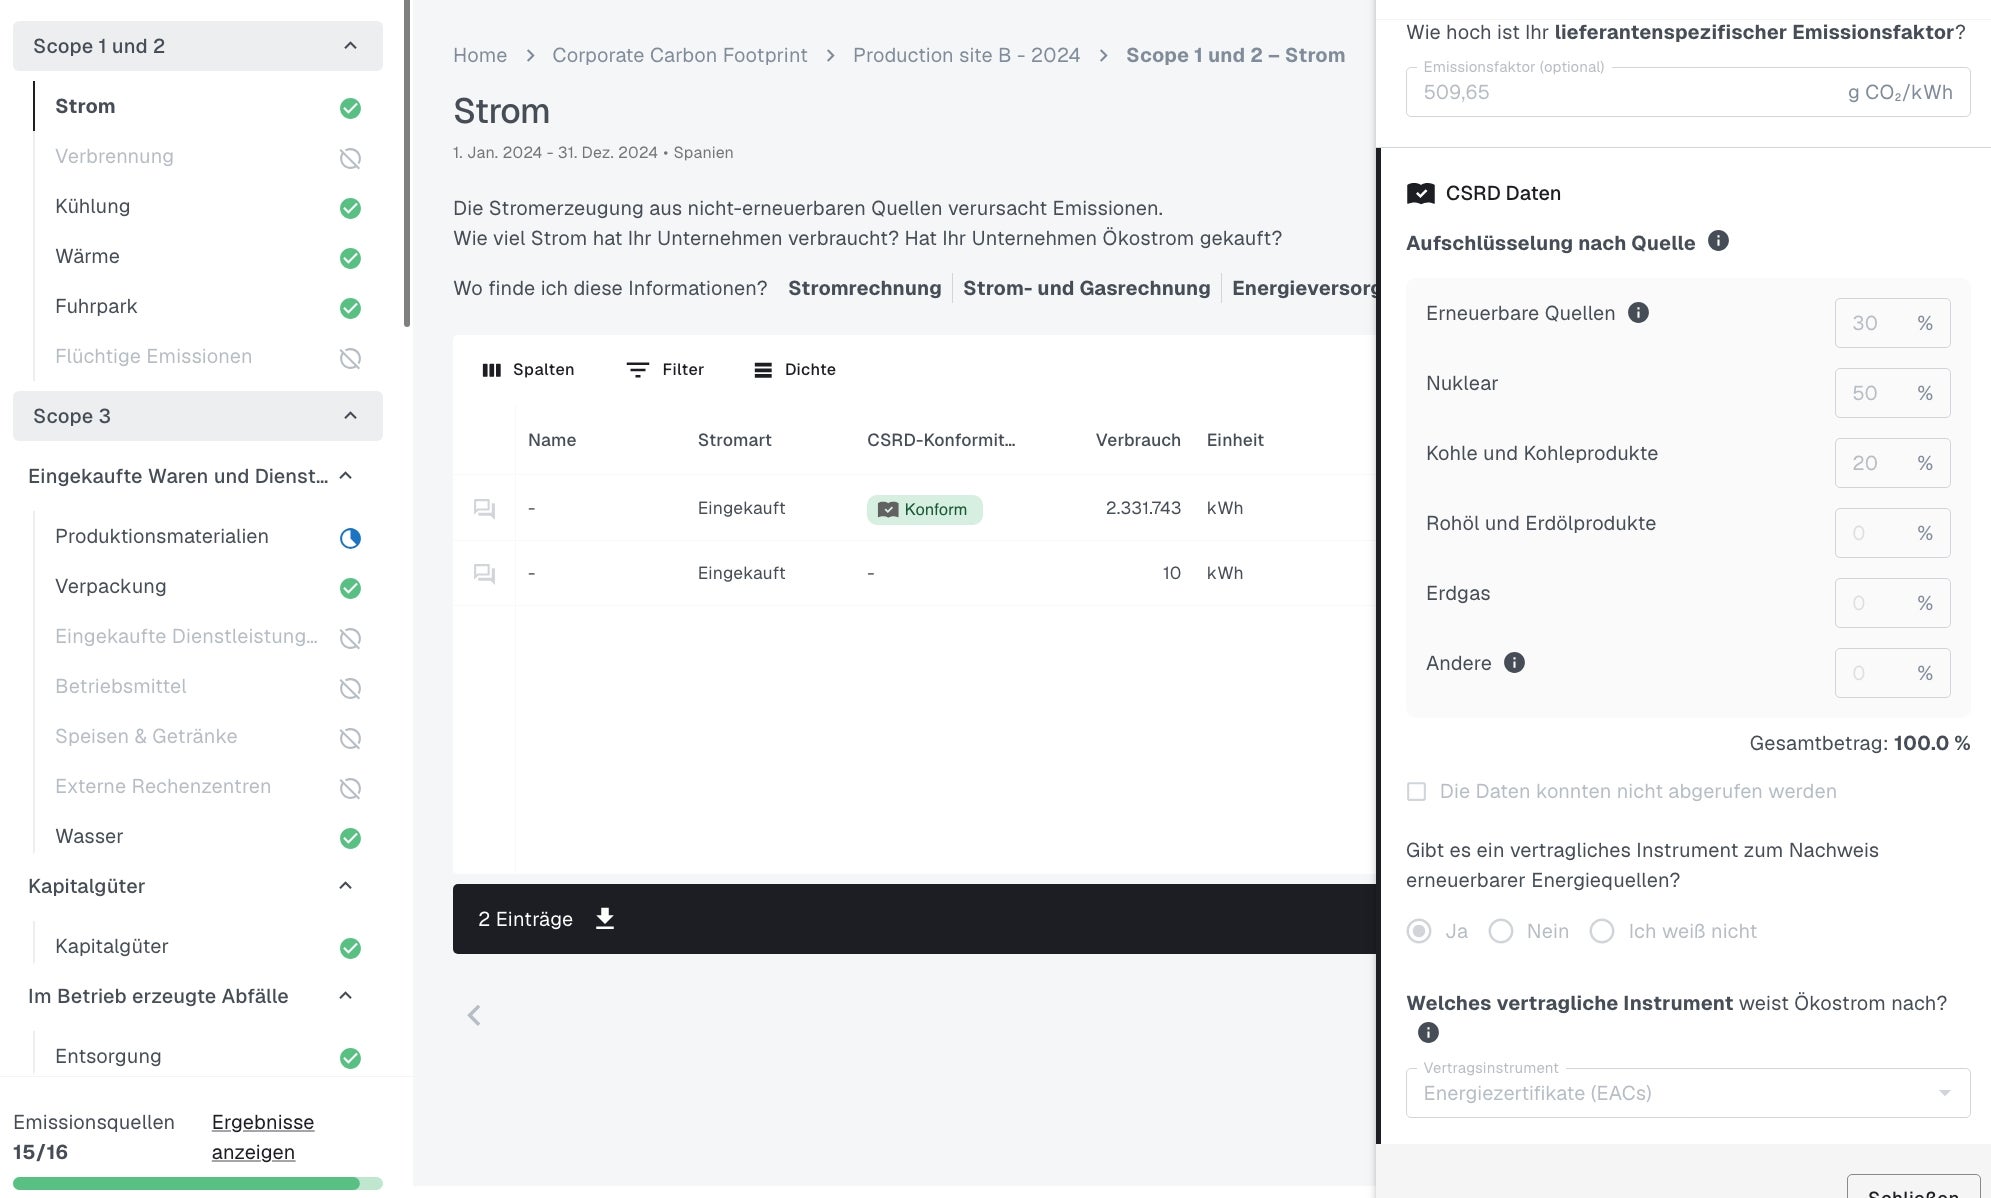Go to Corporate Carbon Footprint breadcrumb

coord(679,55)
